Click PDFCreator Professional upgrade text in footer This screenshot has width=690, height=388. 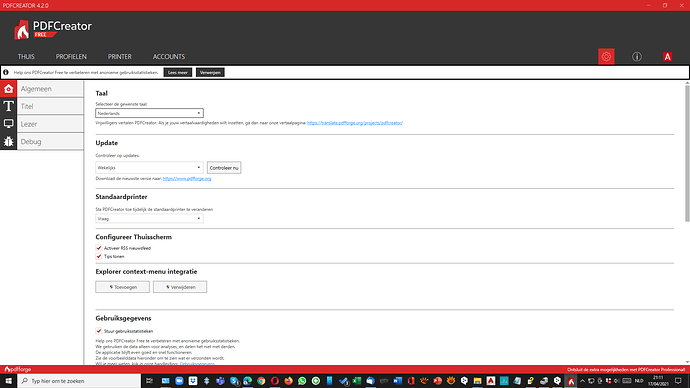(x=626, y=370)
